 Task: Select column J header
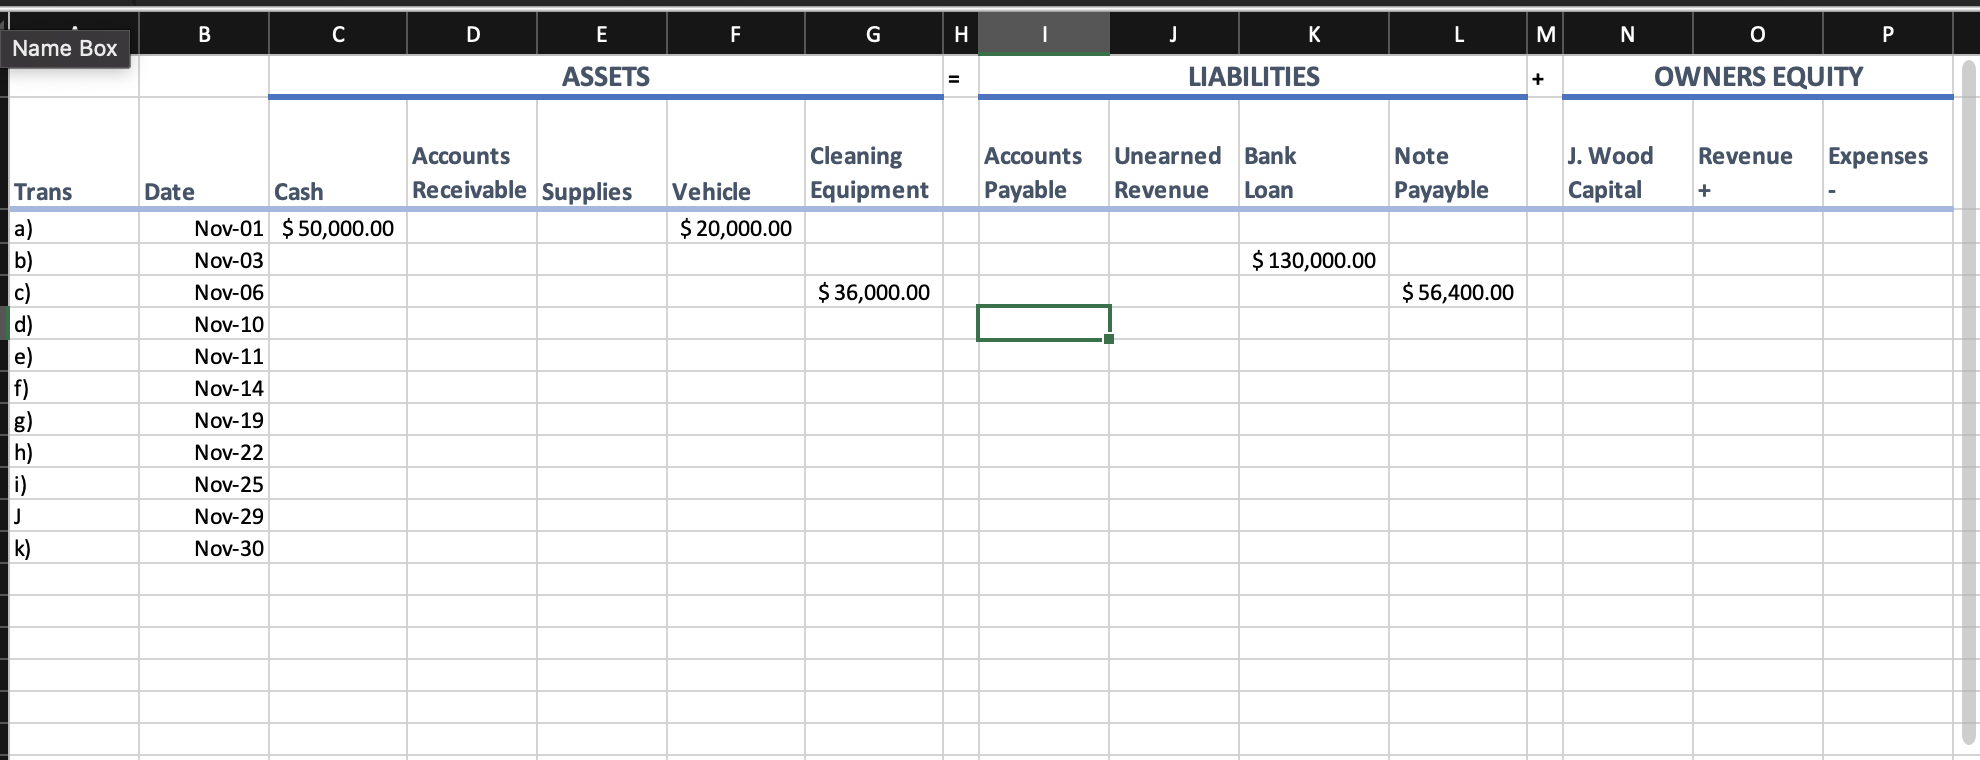tap(1174, 34)
